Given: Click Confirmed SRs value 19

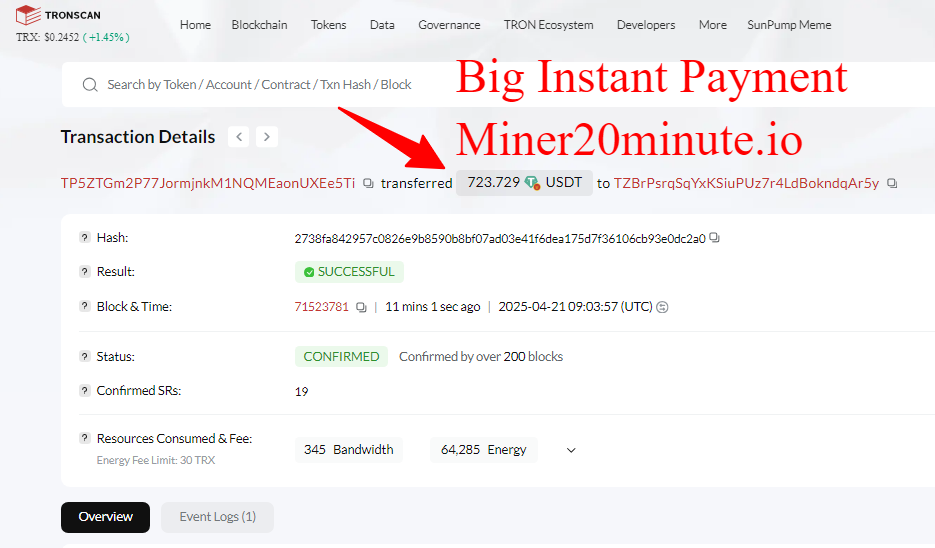Looking at the screenshot, I should (301, 392).
